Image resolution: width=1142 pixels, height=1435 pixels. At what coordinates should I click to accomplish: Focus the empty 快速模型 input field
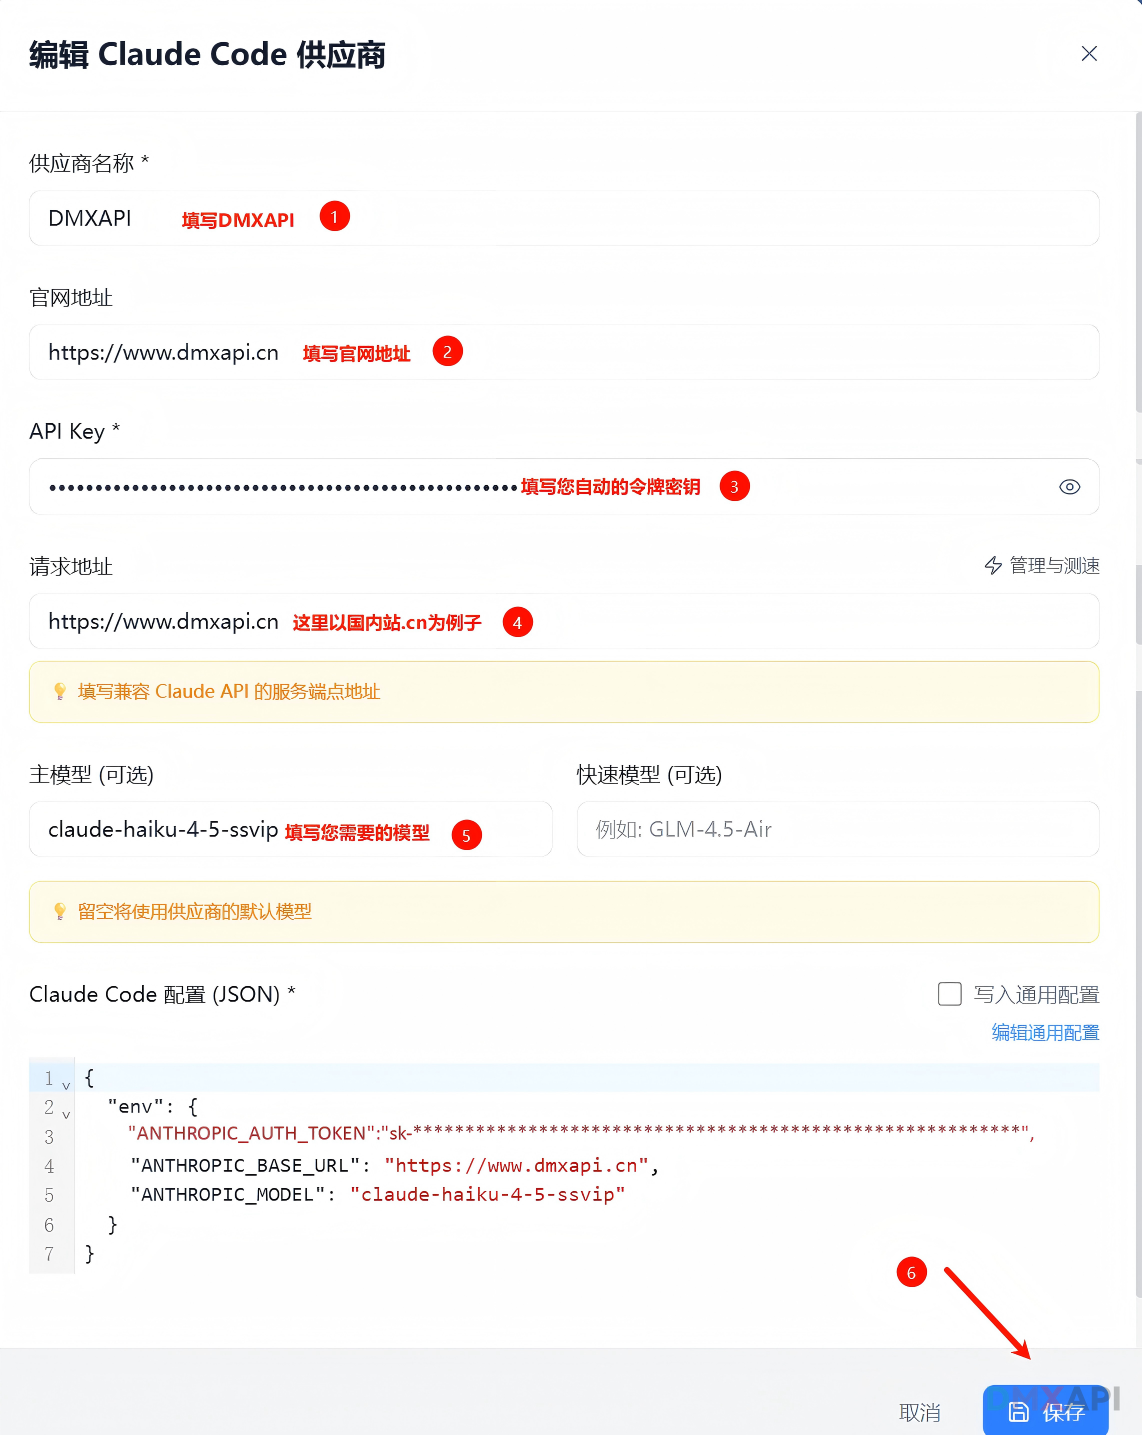[837, 830]
